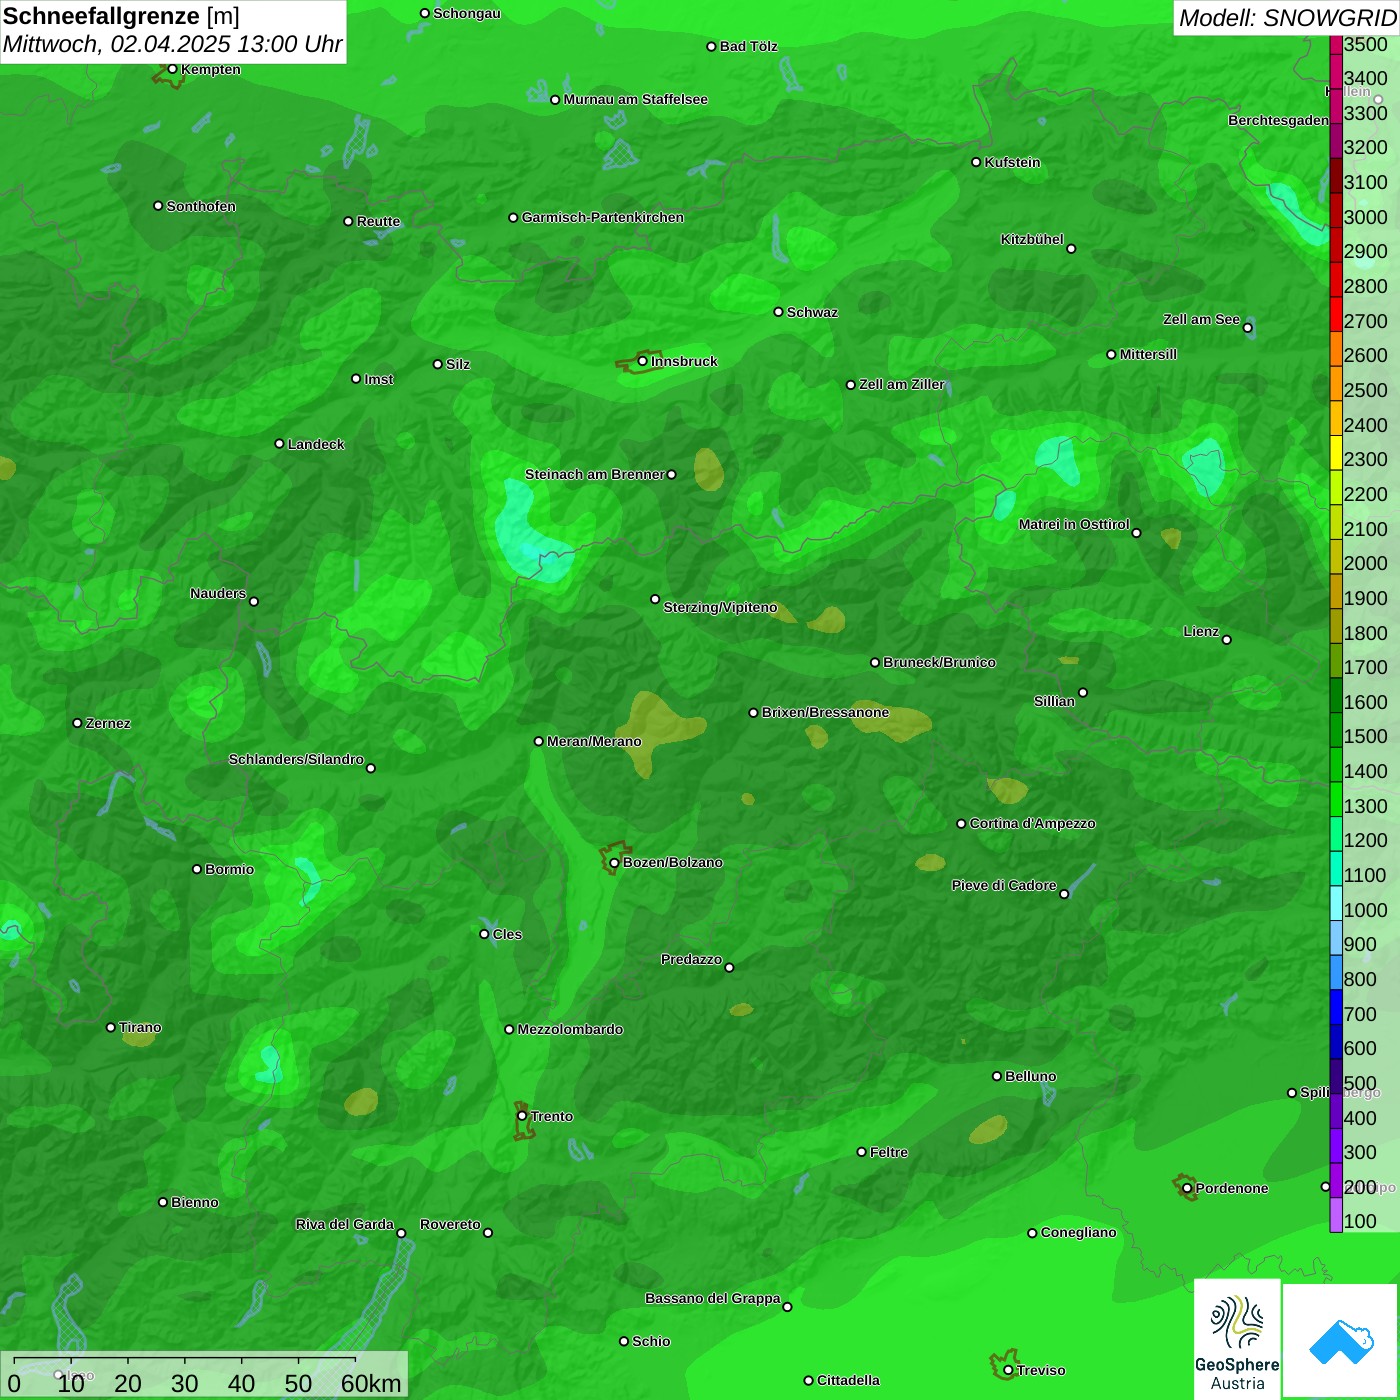Select the Kempten city label
This screenshot has height=1400, width=1400.
point(210,69)
